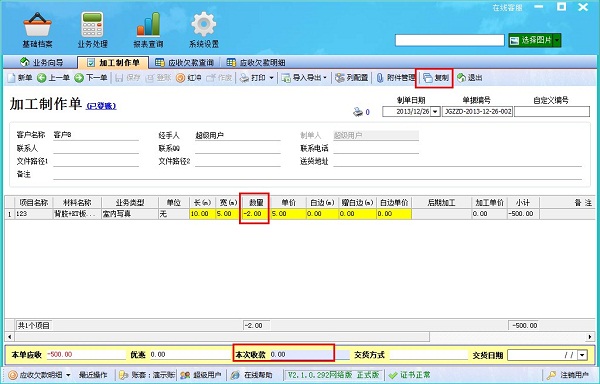This screenshot has width=600, height=384.
Task: Click the 复制 copy button
Action: pyautogui.click(x=436, y=78)
